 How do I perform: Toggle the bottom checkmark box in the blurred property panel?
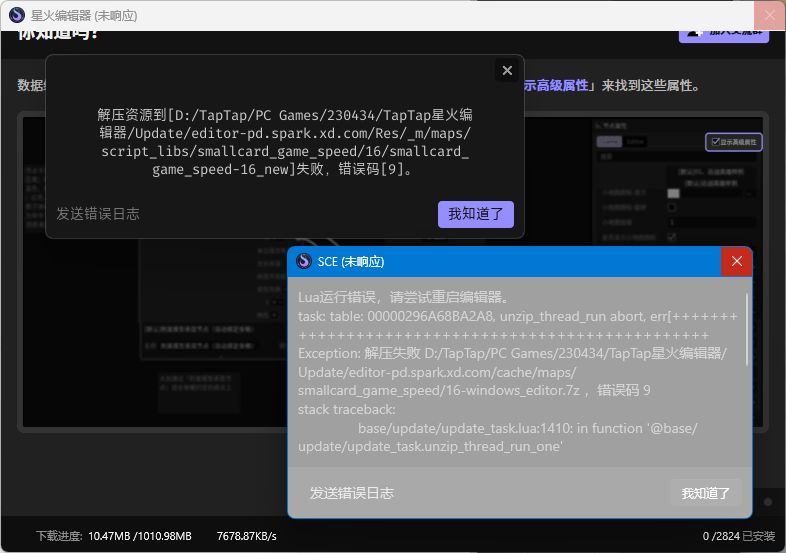pyautogui.click(x=672, y=237)
